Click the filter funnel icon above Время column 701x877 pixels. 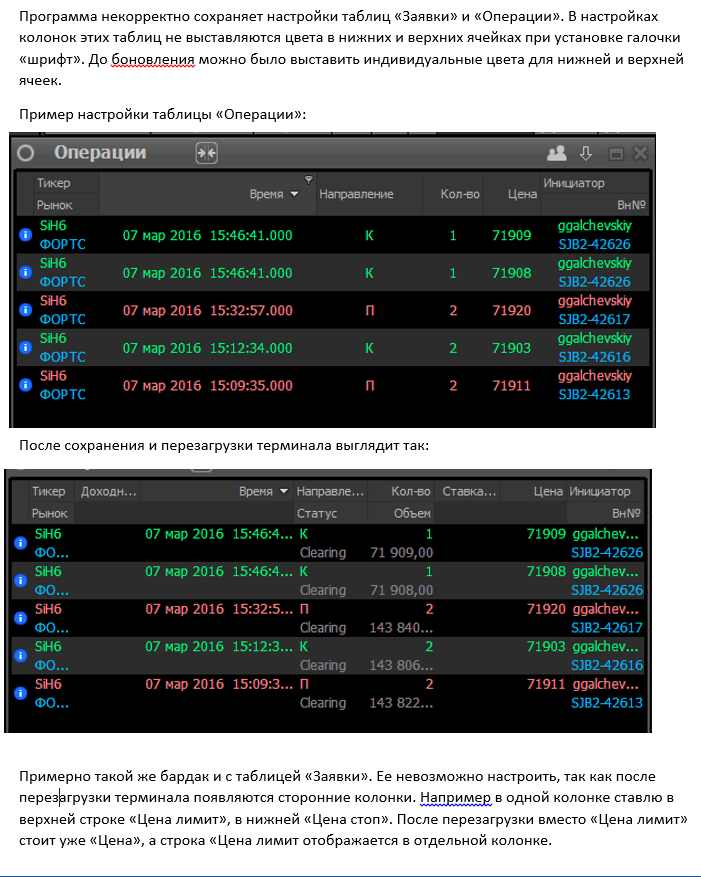click(x=308, y=180)
